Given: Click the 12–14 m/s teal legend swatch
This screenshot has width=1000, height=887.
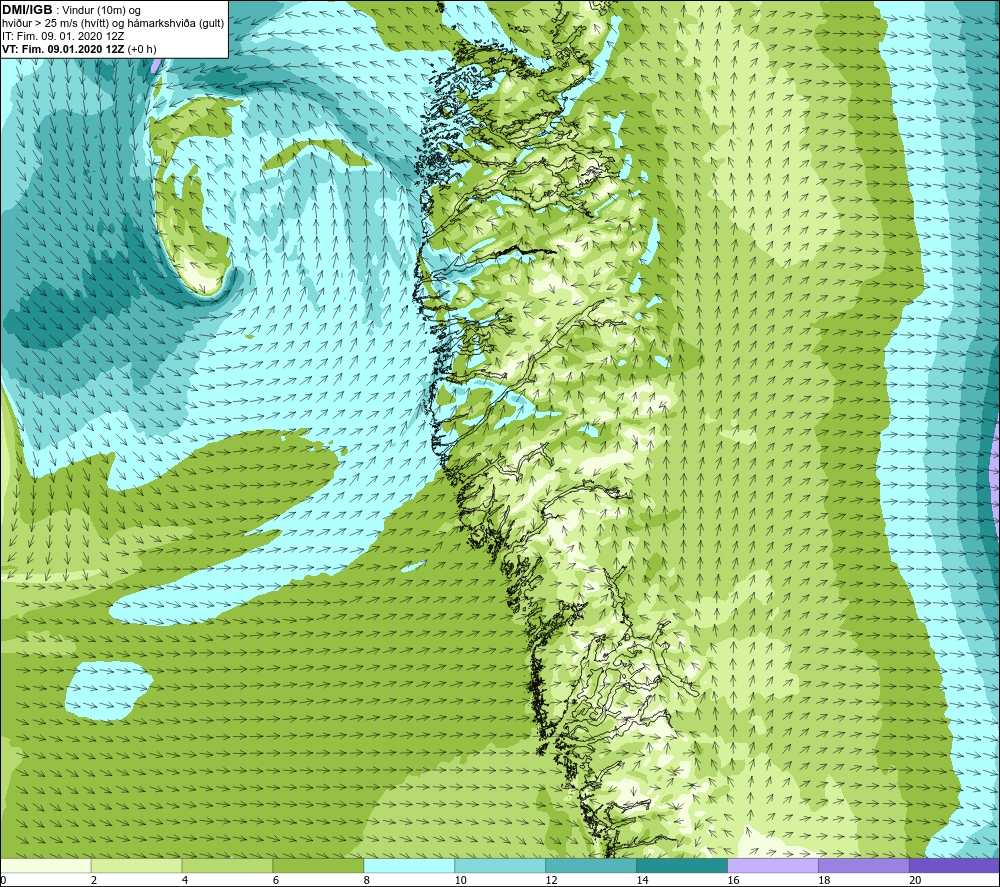Looking at the screenshot, I should pos(591,865).
